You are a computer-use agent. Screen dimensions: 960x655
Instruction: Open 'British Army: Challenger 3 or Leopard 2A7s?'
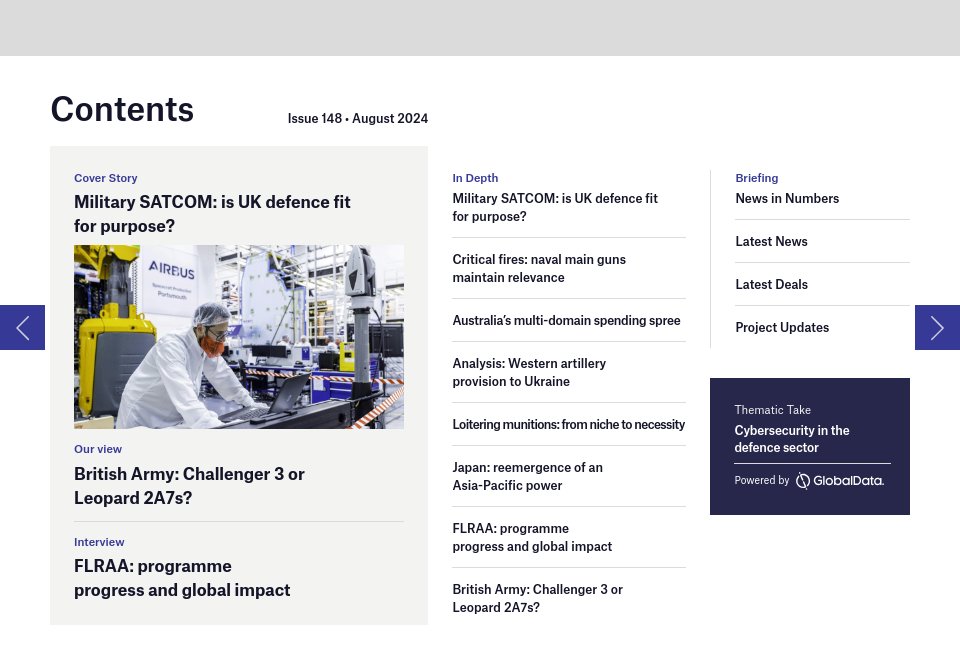[x=537, y=598]
